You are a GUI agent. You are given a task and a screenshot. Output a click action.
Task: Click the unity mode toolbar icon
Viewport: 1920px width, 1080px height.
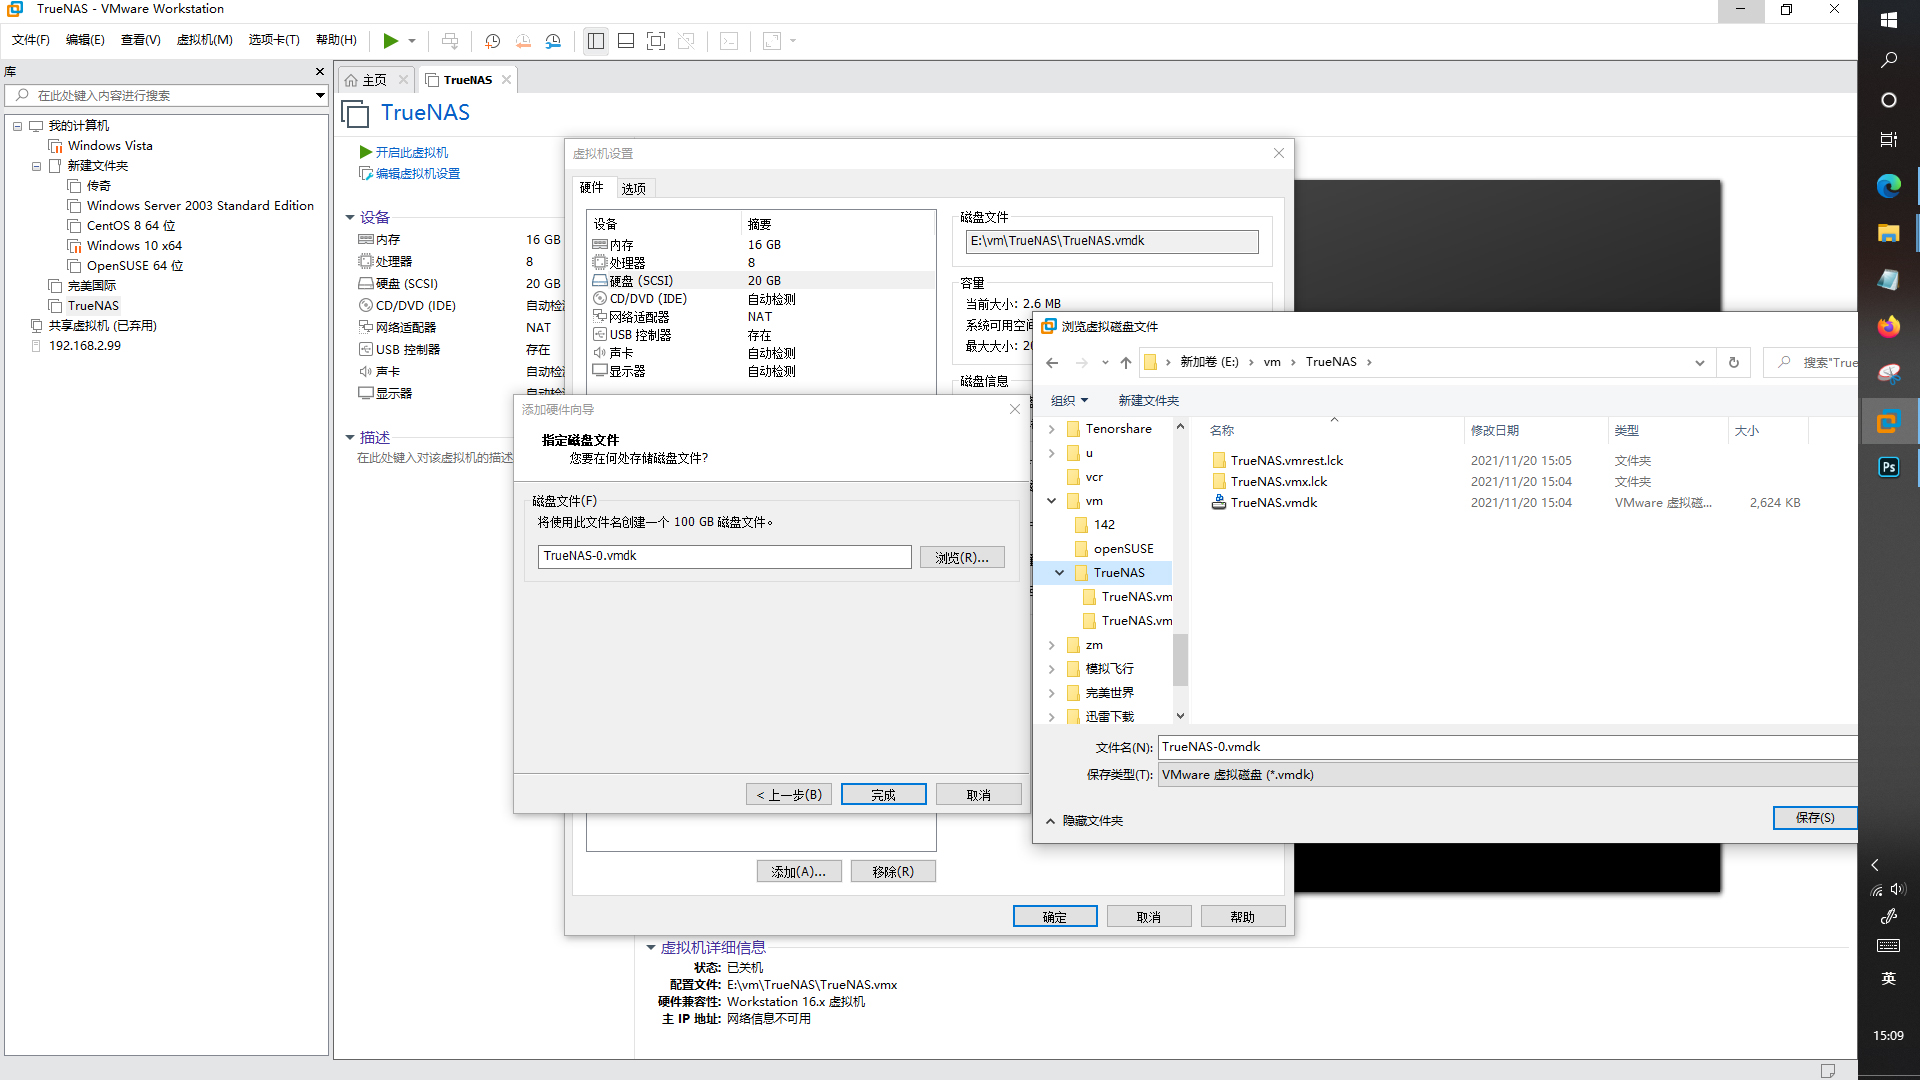[x=686, y=41]
